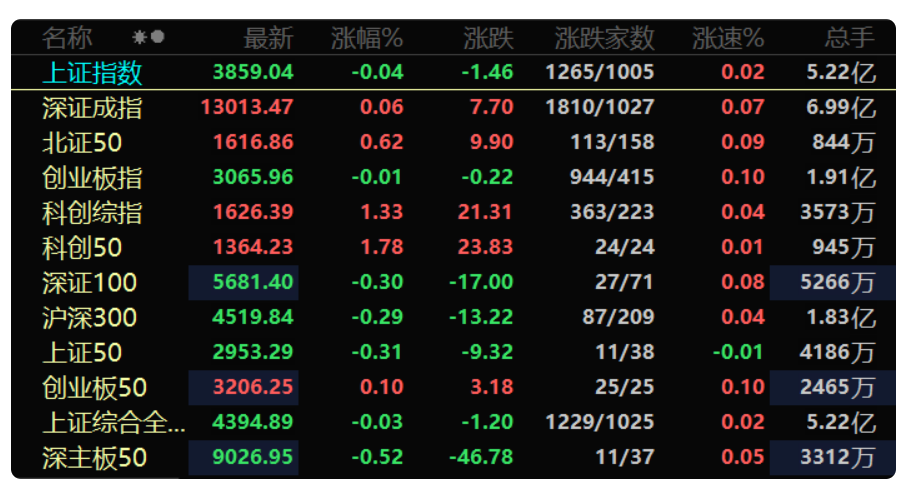
Task: Click latest price 3859.04
Action: click(x=253, y=72)
